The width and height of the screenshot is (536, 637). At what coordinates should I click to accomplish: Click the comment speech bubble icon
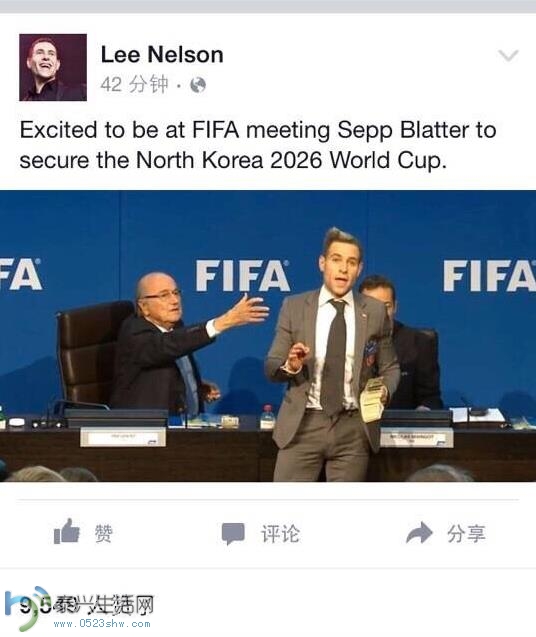pyautogui.click(x=233, y=534)
